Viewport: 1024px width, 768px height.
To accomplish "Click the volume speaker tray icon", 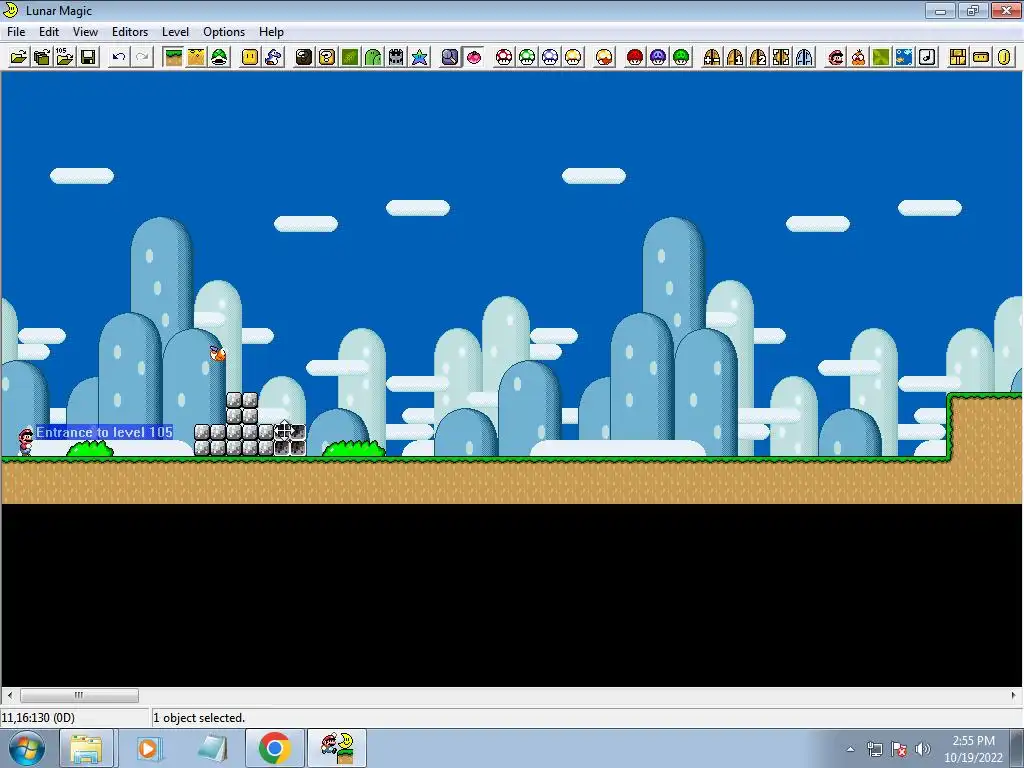I will [922, 749].
